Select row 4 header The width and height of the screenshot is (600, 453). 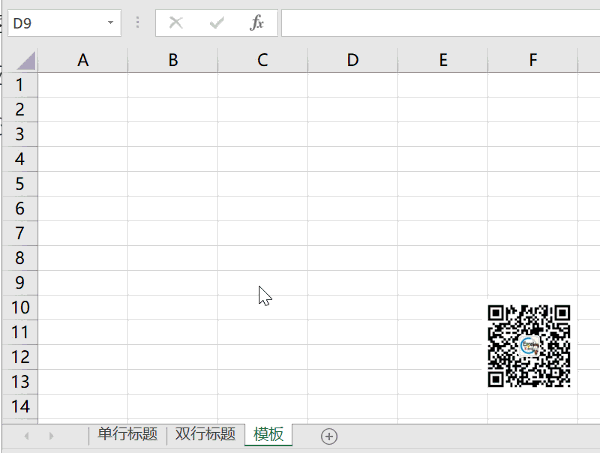point(20,159)
